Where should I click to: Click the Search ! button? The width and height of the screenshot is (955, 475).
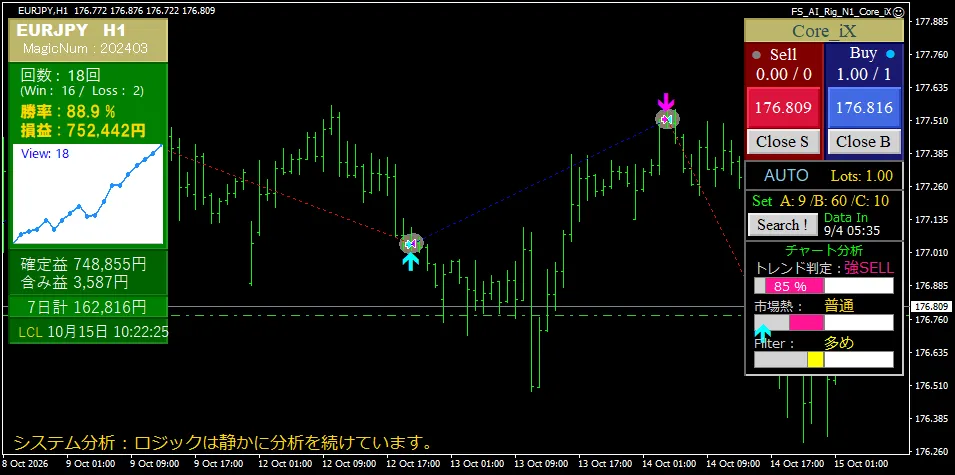coord(782,225)
